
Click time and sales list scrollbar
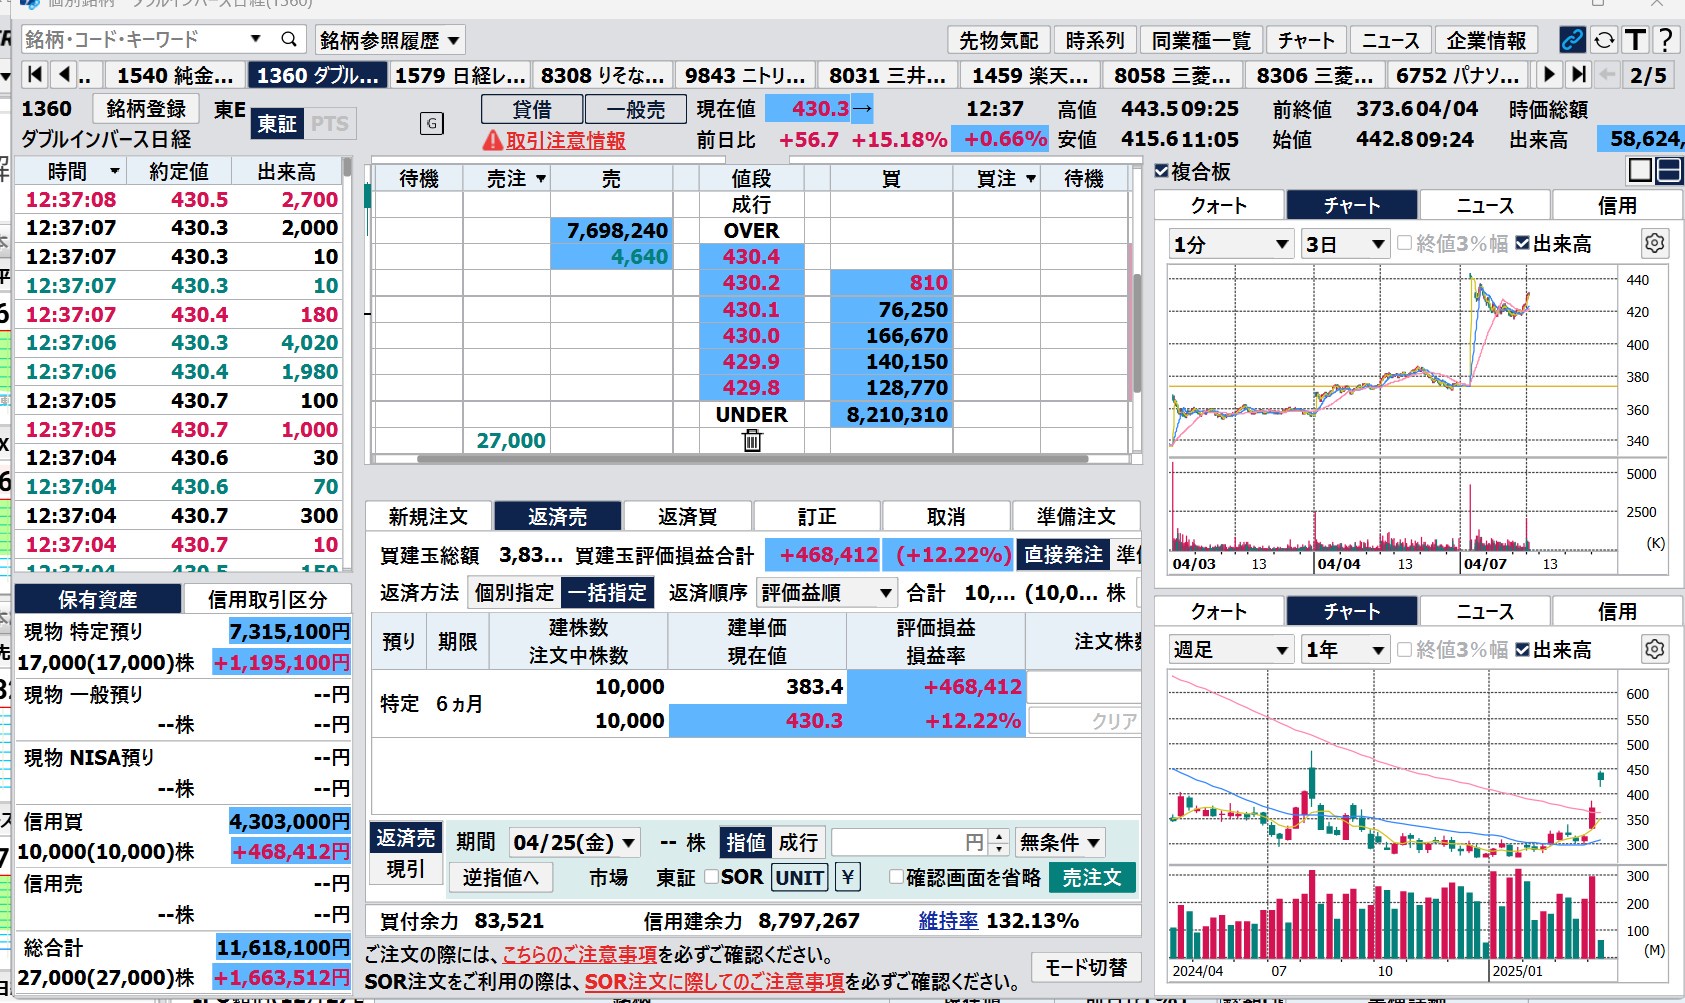346,168
